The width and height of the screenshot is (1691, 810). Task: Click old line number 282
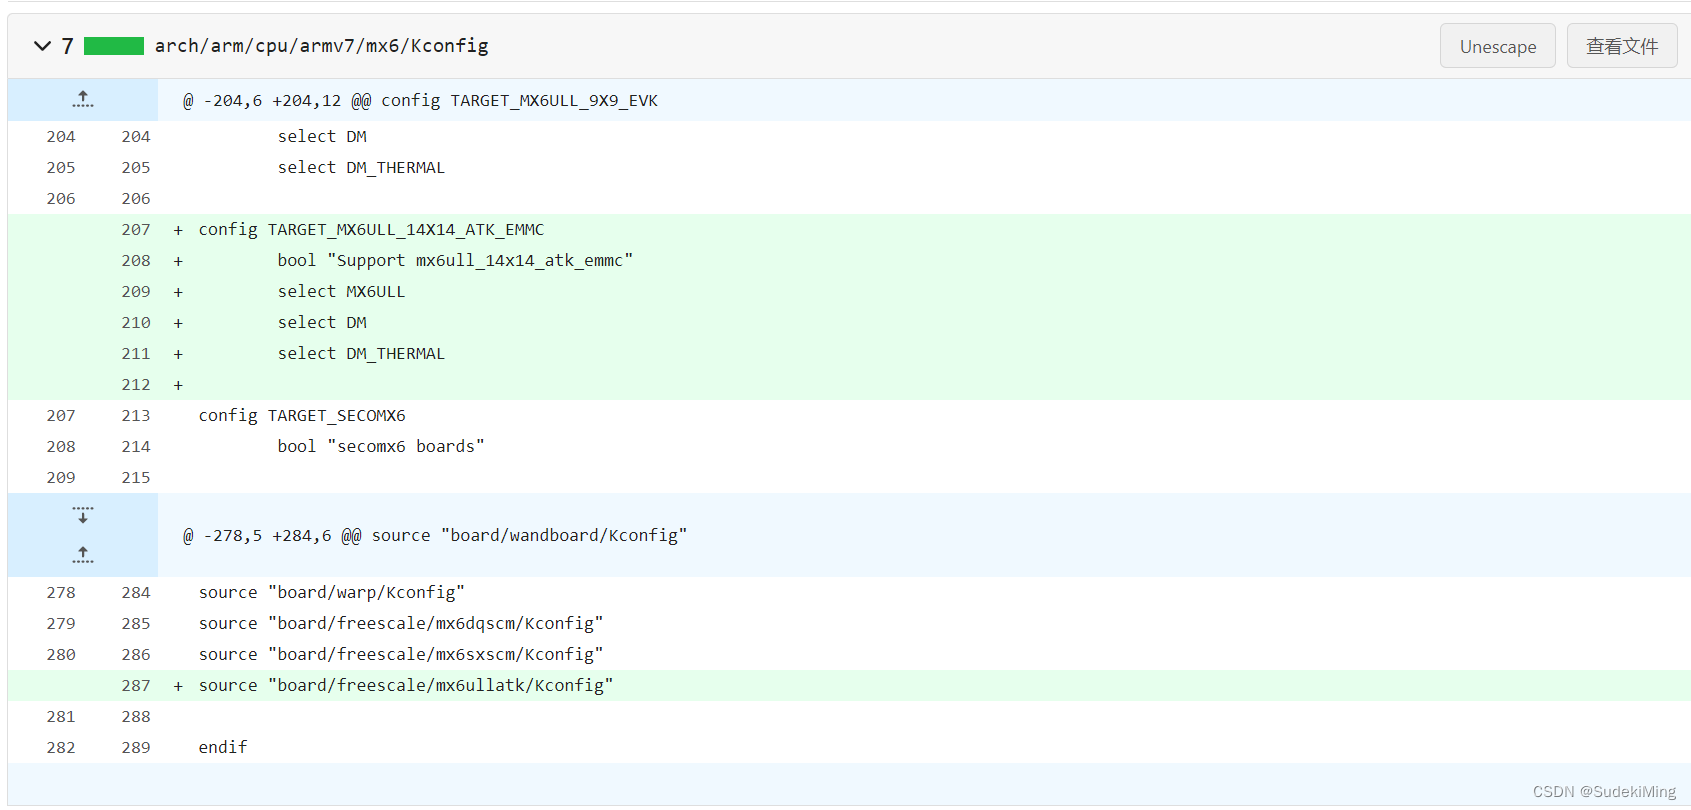tap(61, 747)
